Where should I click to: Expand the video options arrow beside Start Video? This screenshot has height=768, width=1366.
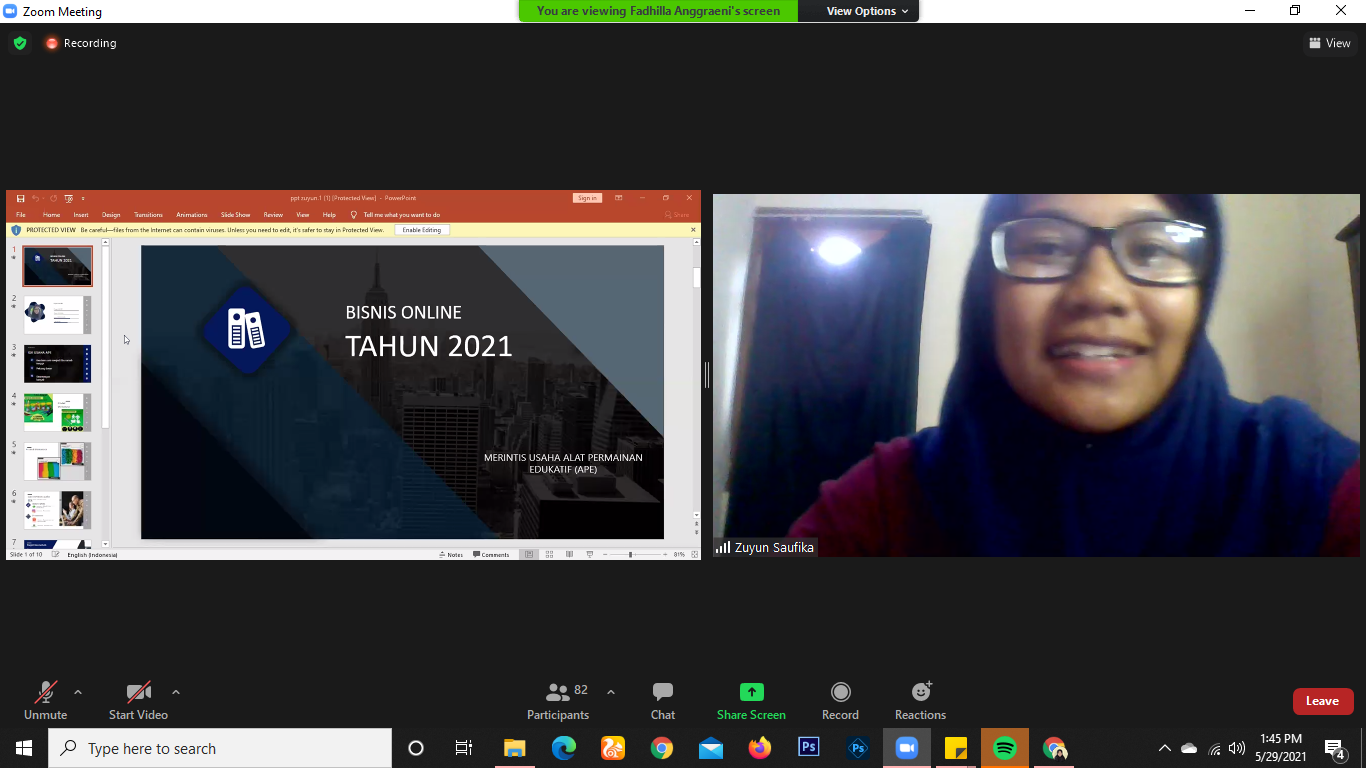(176, 692)
